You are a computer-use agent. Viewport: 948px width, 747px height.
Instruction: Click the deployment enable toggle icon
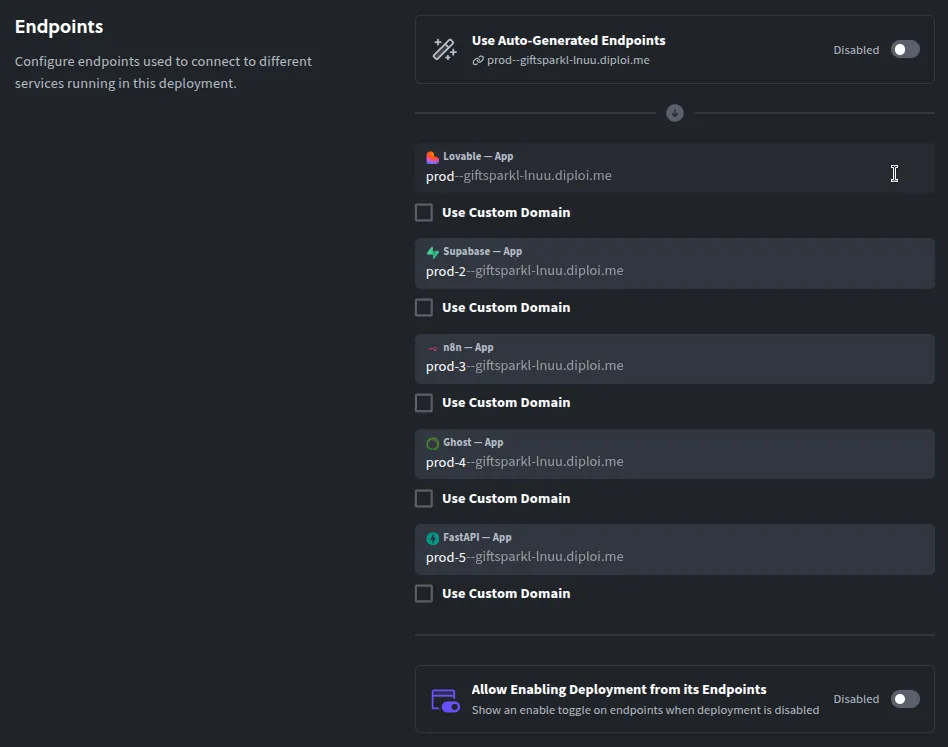coord(444,698)
